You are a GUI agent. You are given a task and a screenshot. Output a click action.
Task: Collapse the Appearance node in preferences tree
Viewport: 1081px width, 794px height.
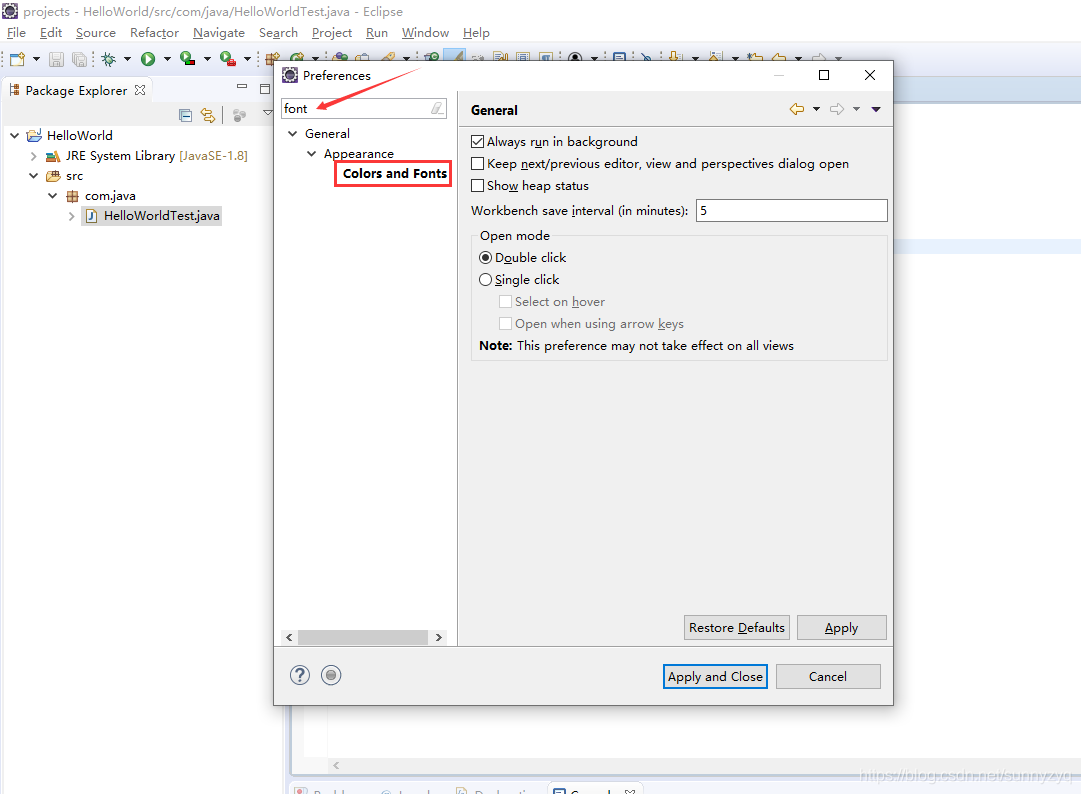click(312, 154)
